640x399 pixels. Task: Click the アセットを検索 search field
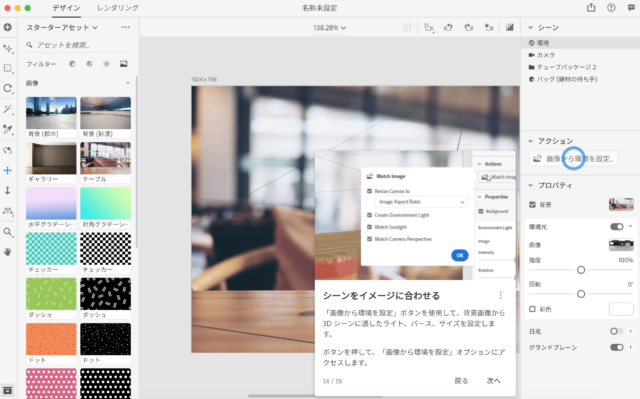click(79, 45)
